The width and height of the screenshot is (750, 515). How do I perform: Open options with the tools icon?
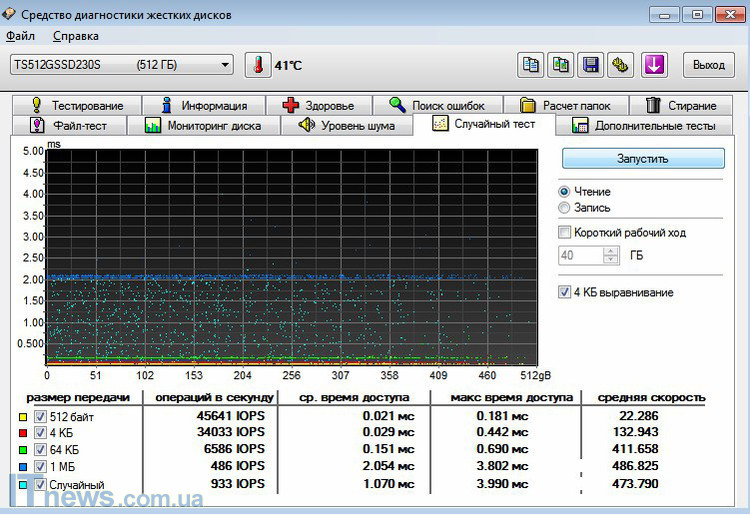pos(621,65)
